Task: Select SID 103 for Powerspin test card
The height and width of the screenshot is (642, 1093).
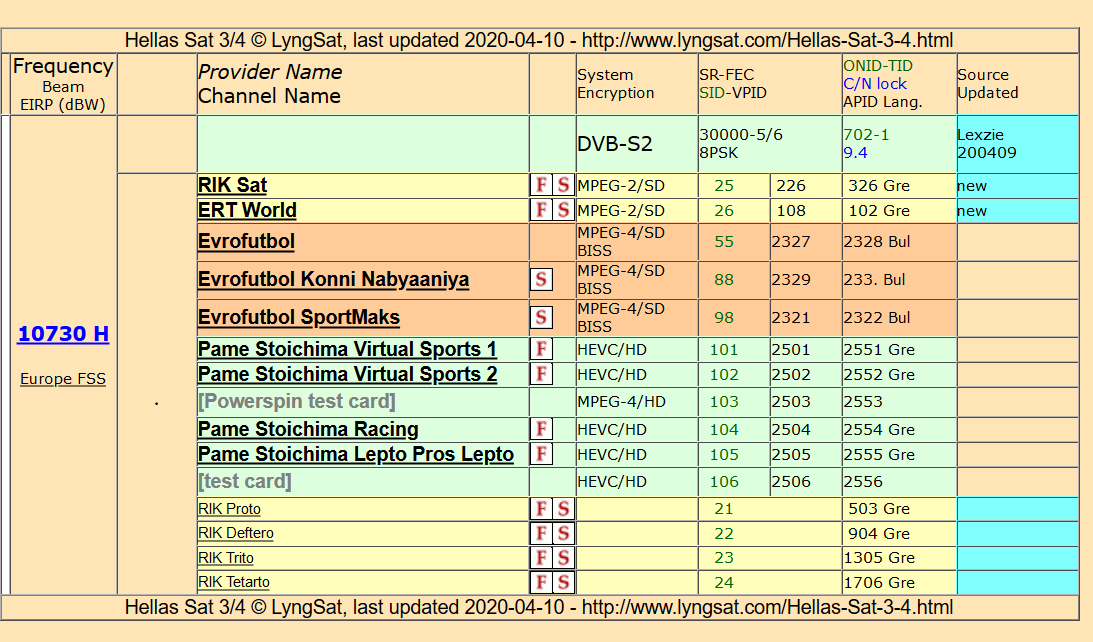Action: (724, 402)
